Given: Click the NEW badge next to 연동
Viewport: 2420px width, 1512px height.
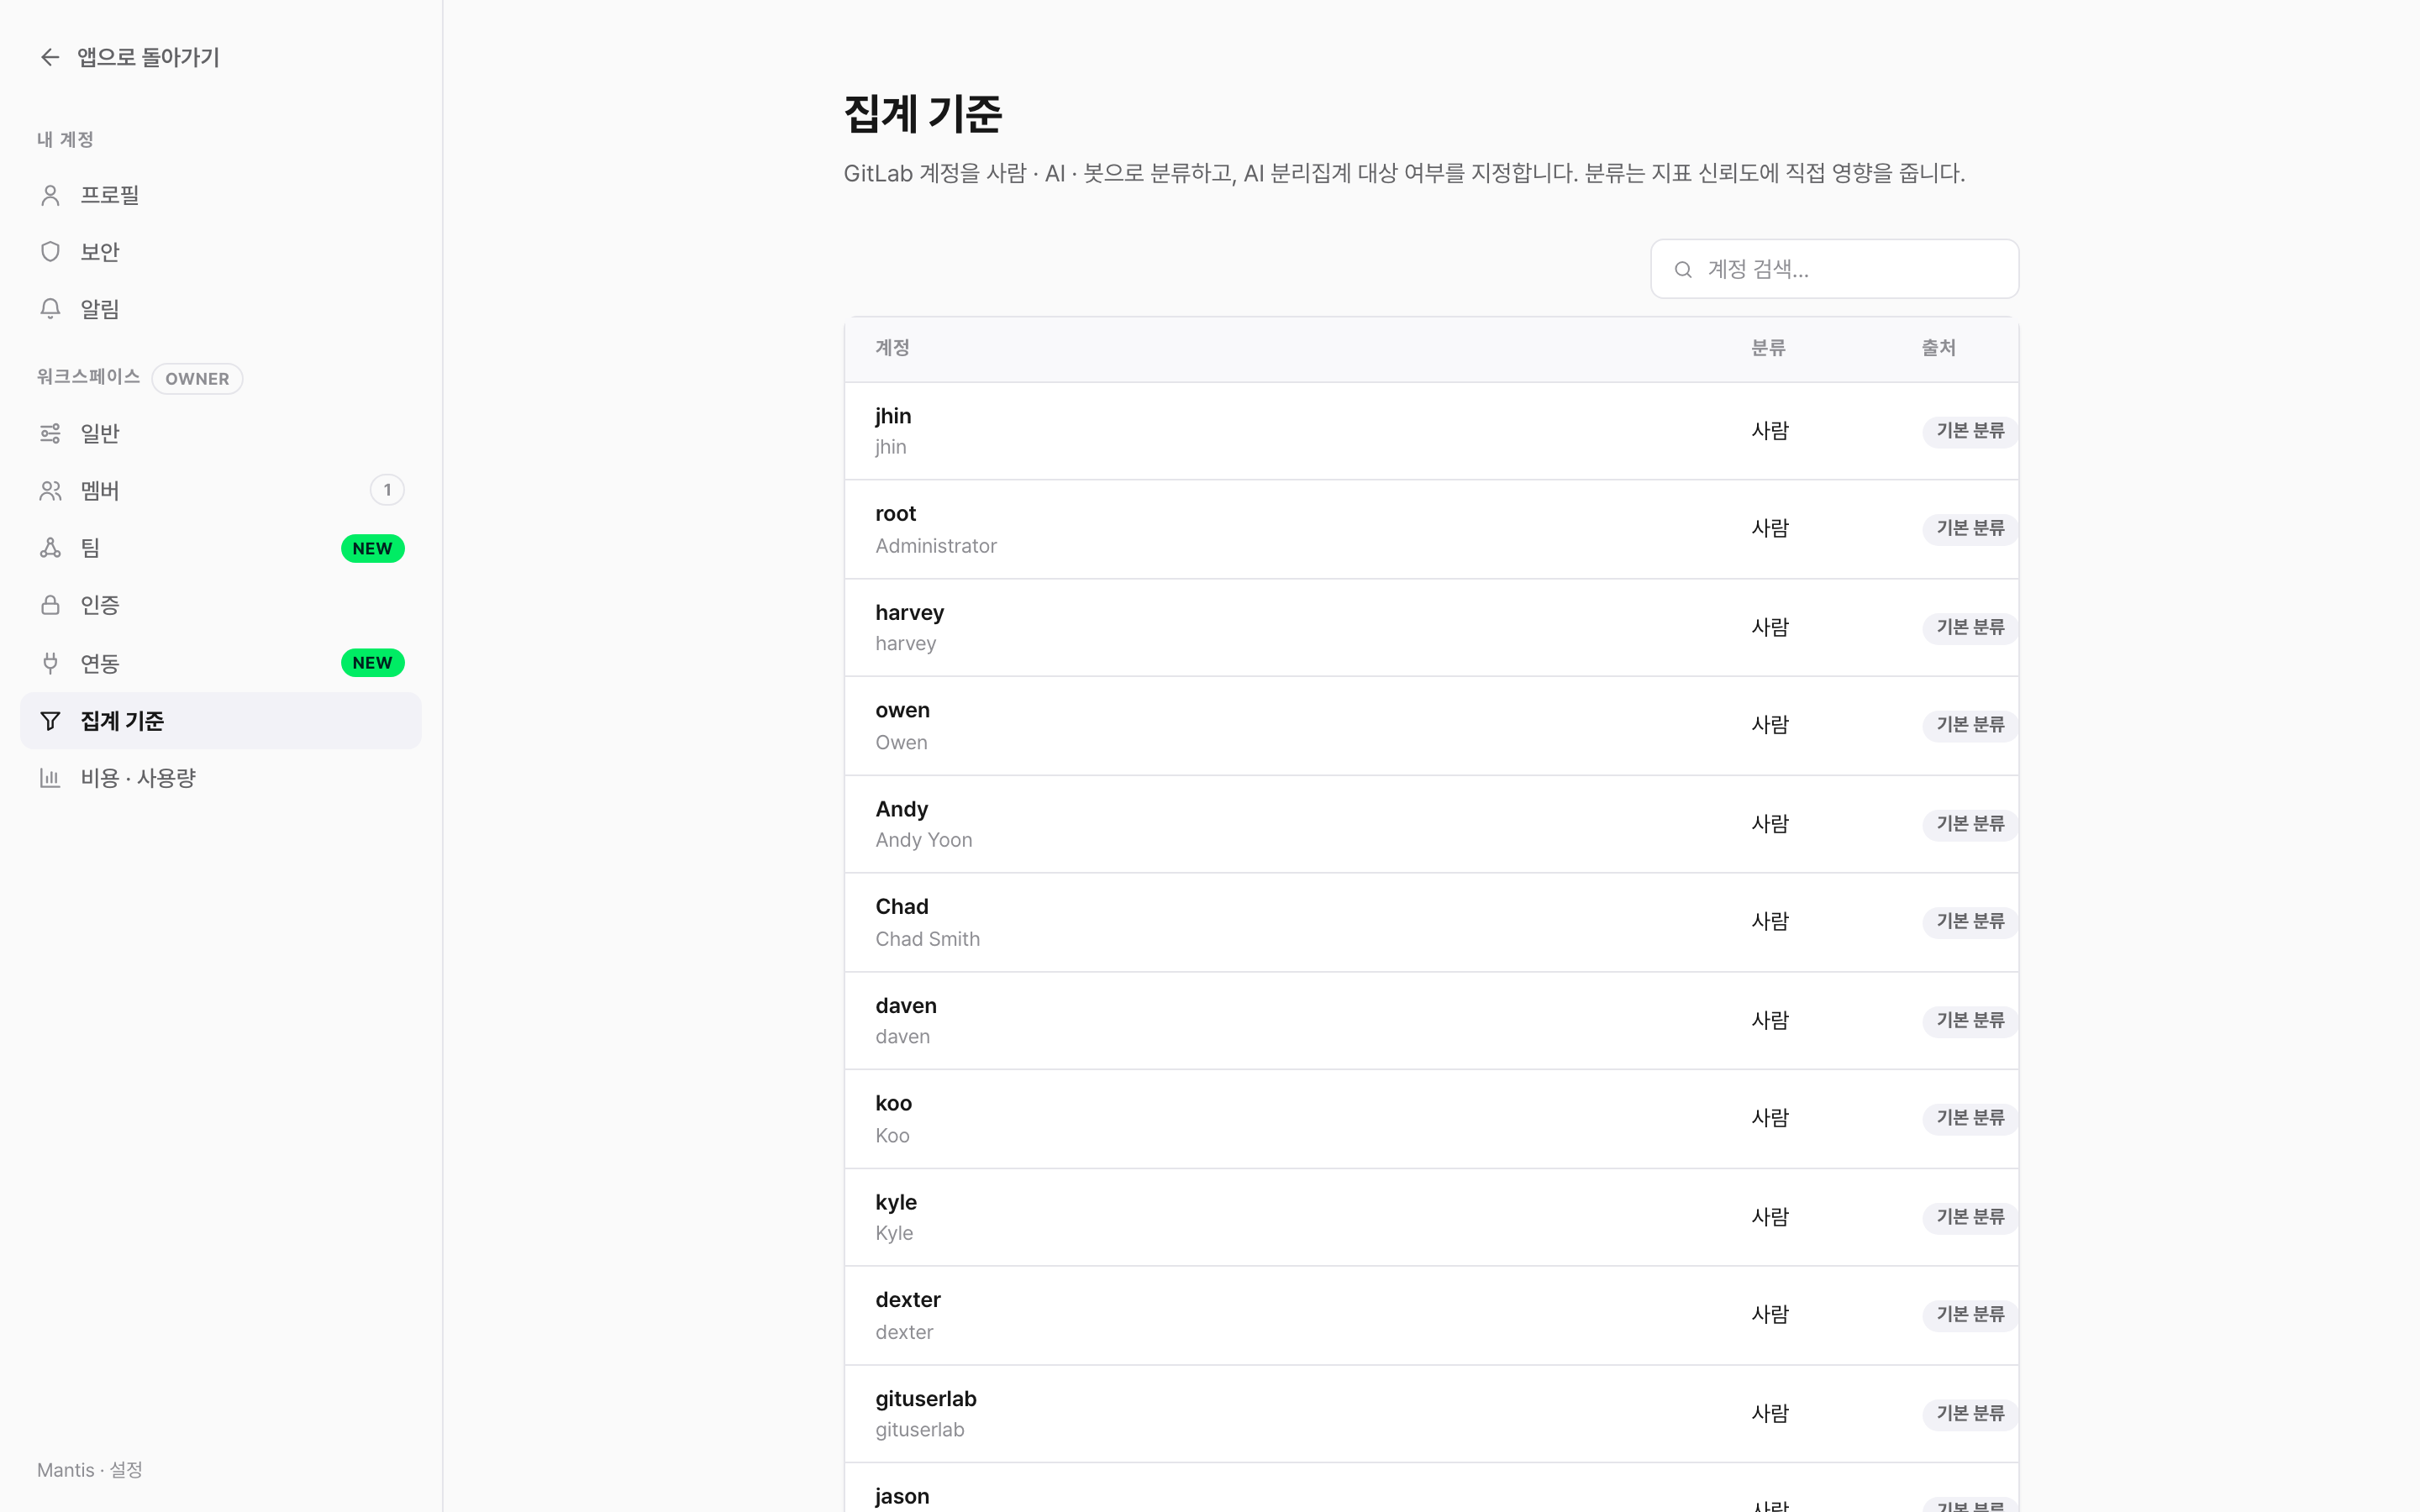Looking at the screenshot, I should click(x=372, y=663).
